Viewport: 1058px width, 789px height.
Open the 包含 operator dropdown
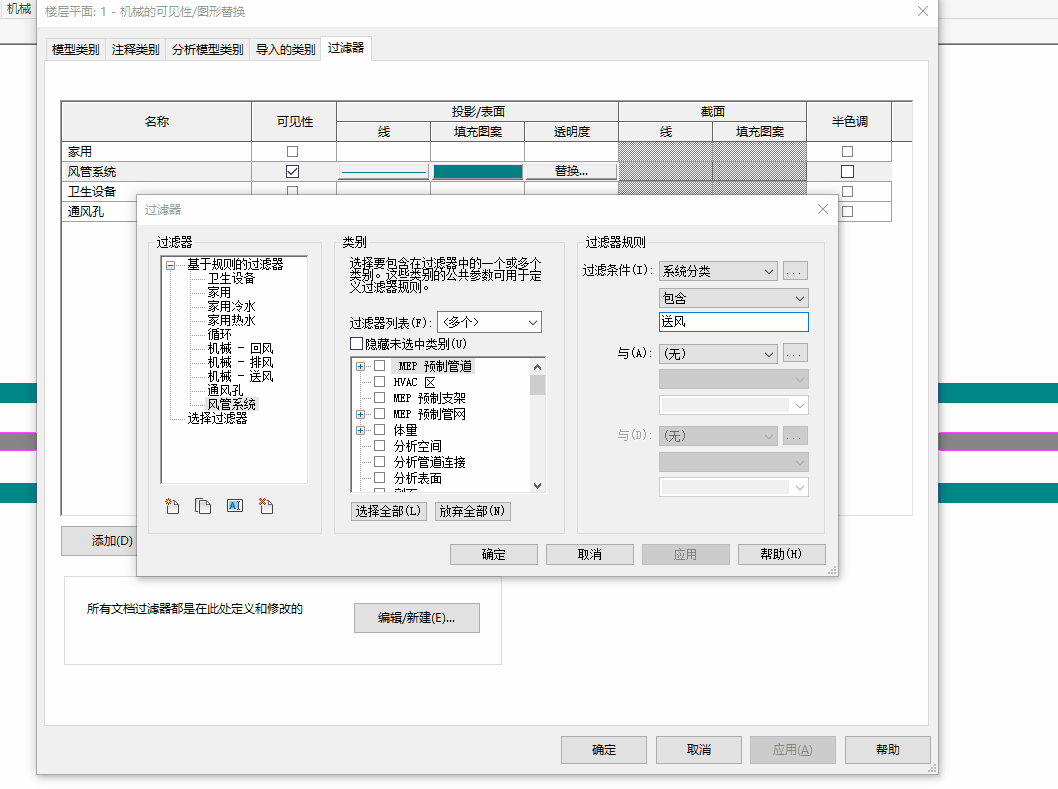(x=733, y=297)
